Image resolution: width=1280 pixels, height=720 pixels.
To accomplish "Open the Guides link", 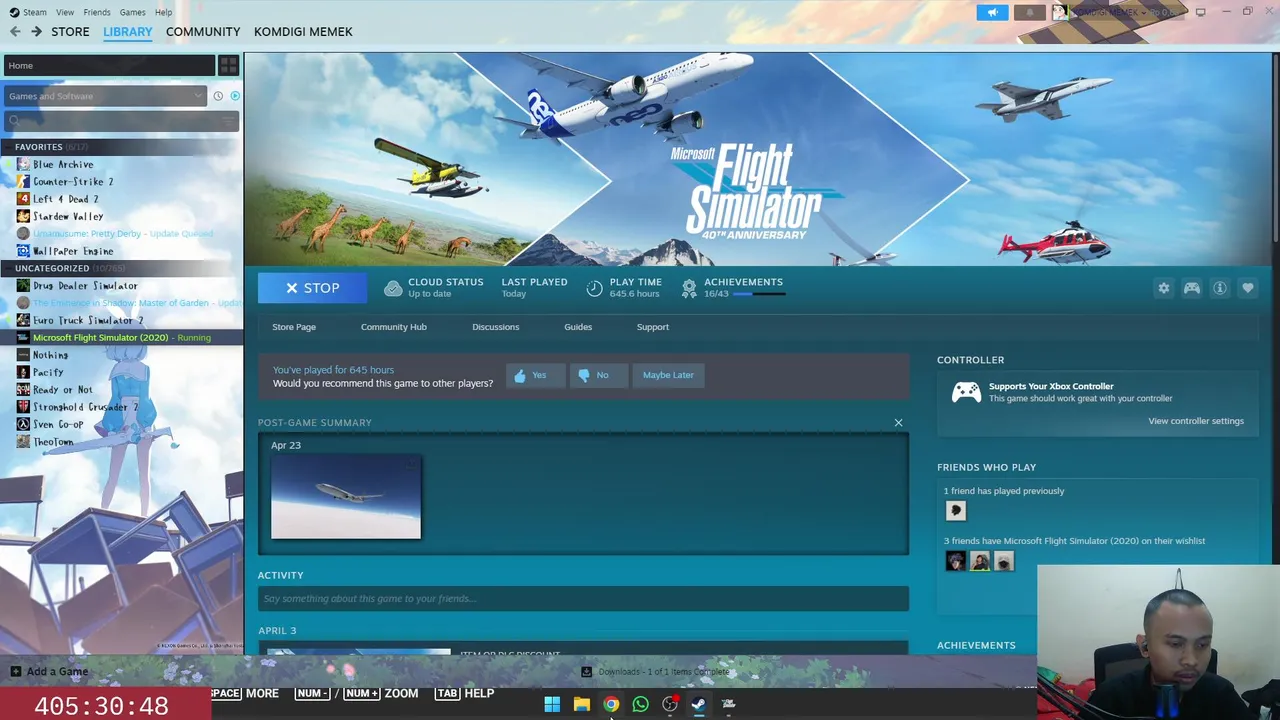I will tap(578, 327).
